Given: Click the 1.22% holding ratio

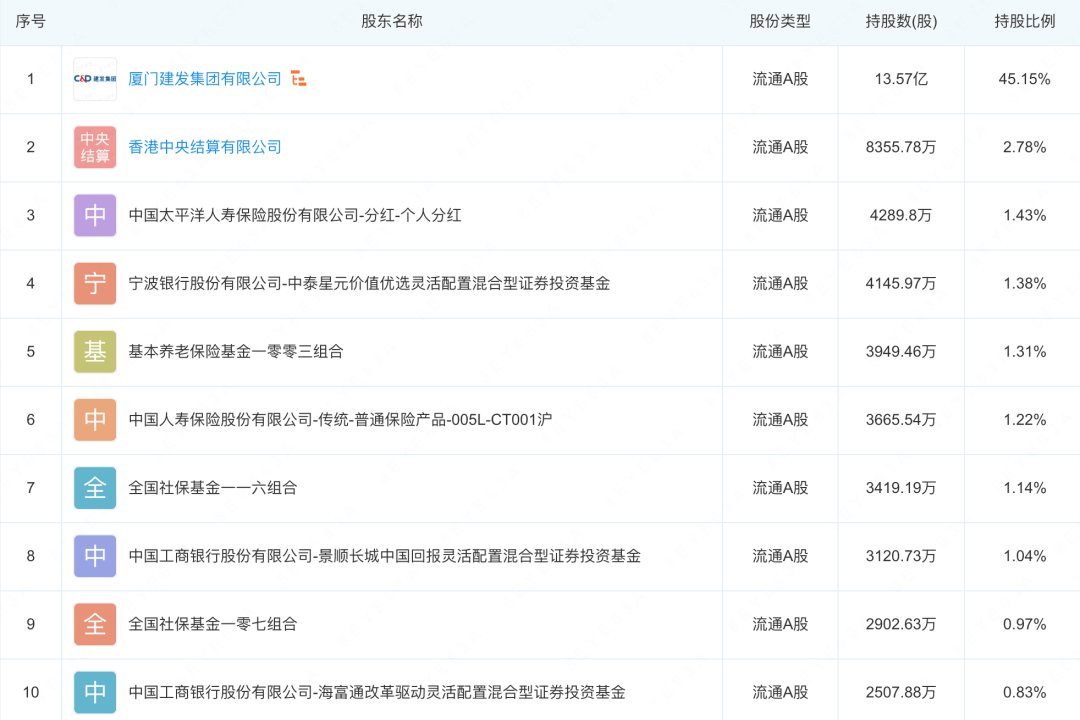Looking at the screenshot, I should (x=1024, y=420).
